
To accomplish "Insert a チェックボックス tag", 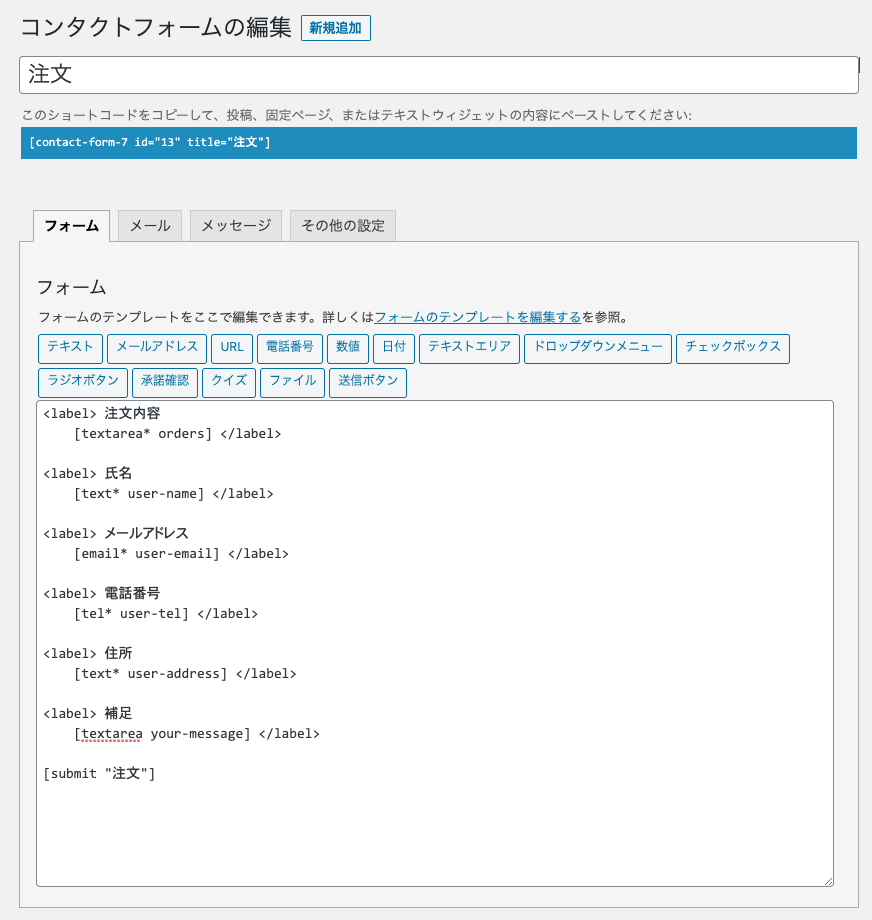I will click(x=733, y=349).
